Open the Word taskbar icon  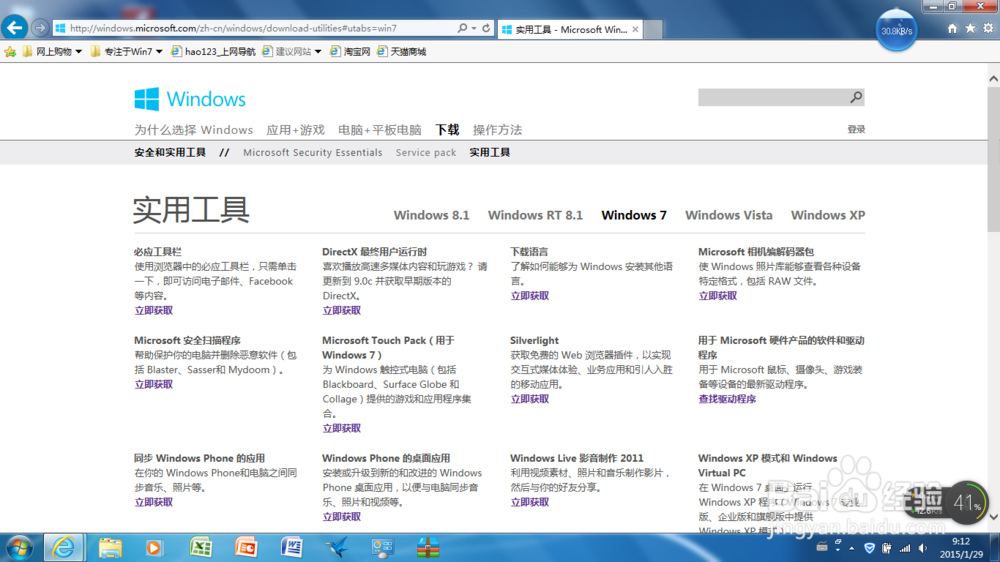click(291, 547)
